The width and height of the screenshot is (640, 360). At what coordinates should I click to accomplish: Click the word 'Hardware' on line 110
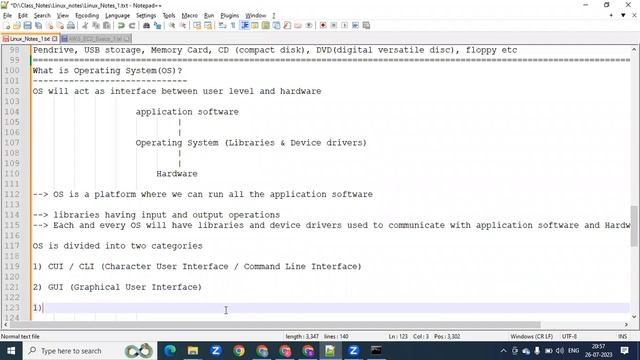pyautogui.click(x=177, y=173)
